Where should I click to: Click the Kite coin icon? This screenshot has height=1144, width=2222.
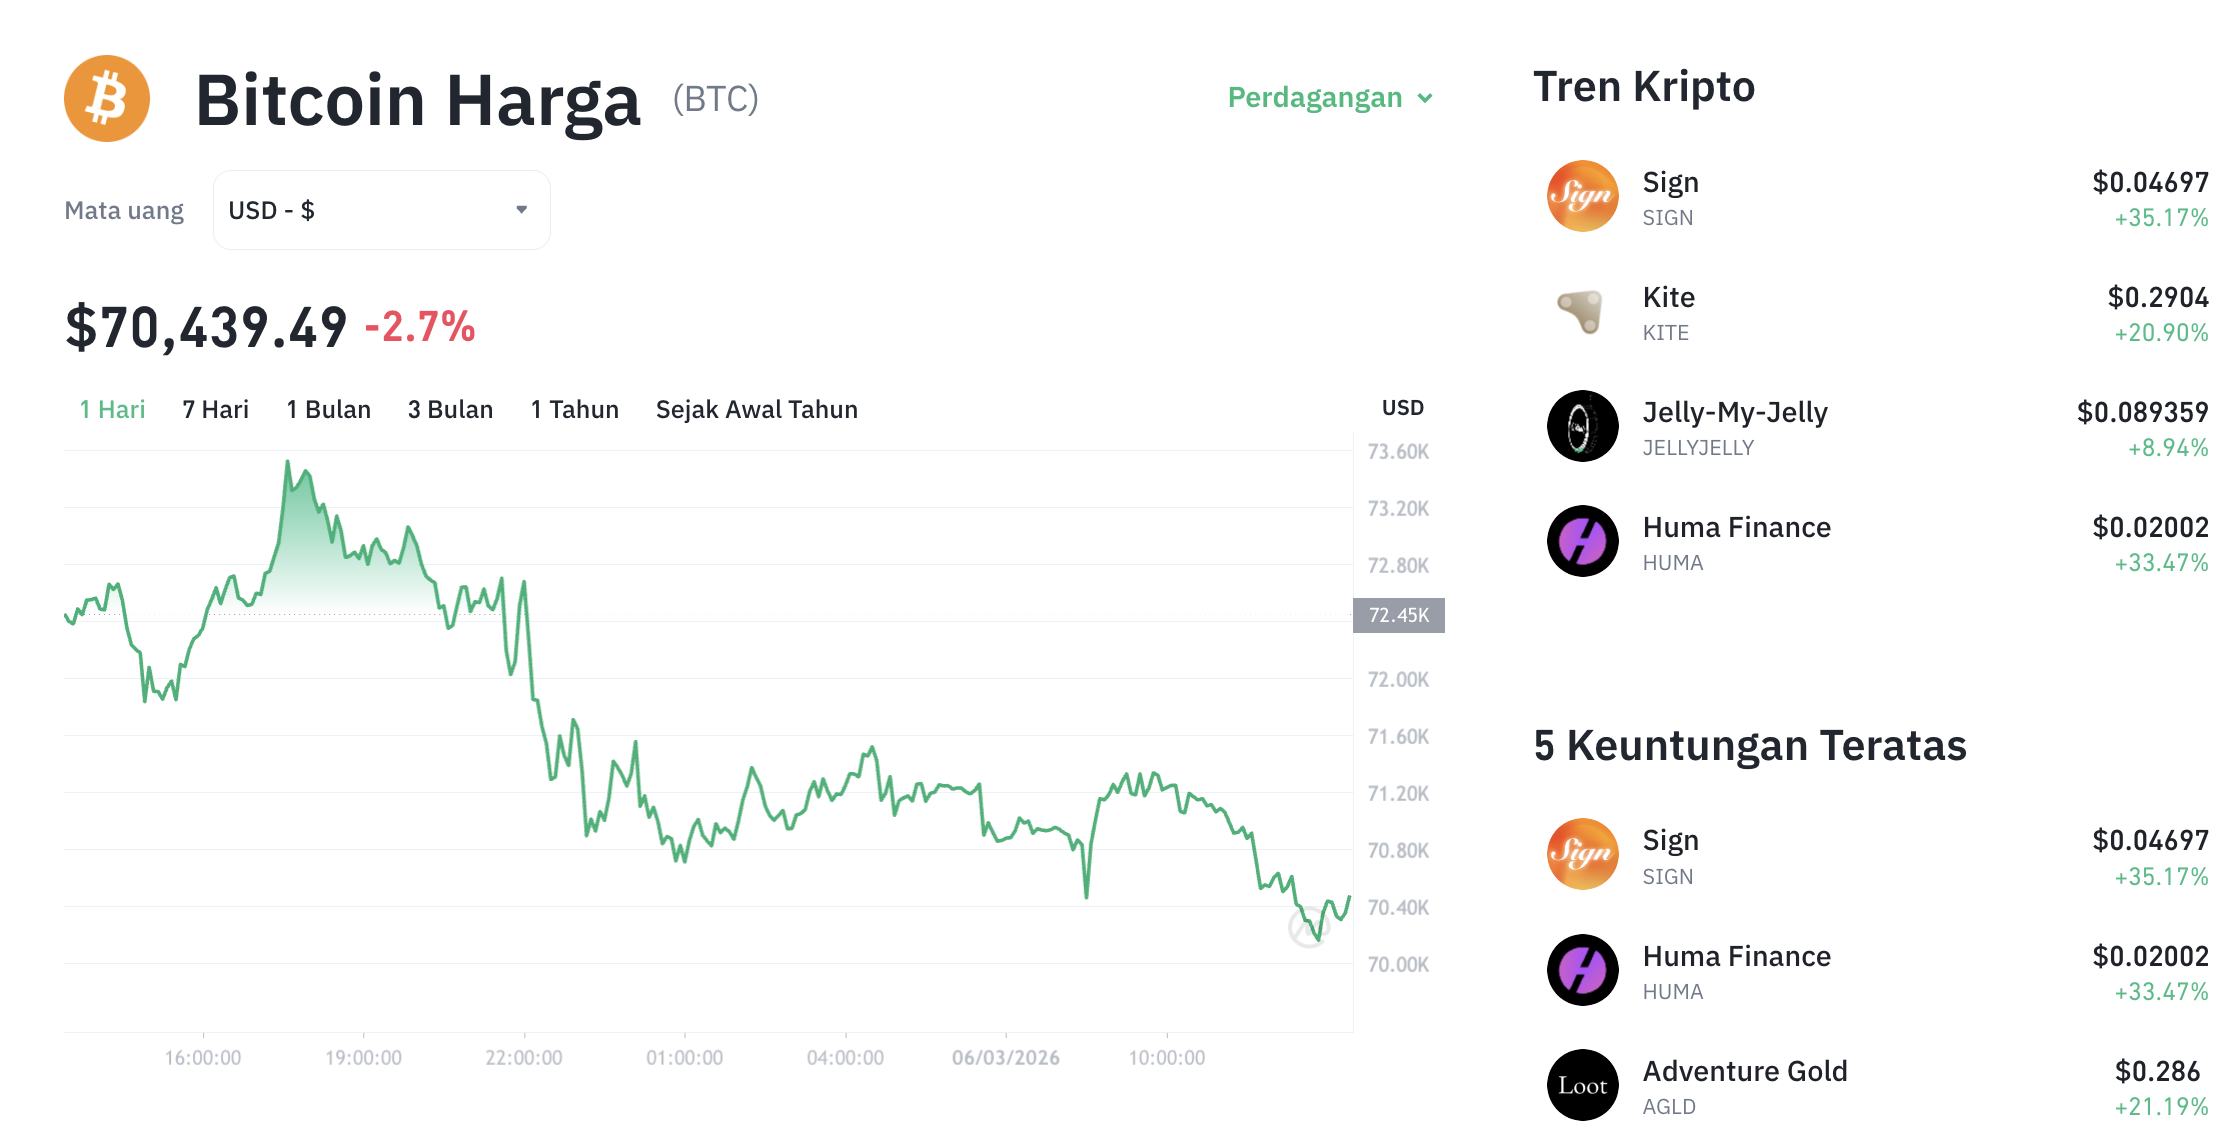1582,313
